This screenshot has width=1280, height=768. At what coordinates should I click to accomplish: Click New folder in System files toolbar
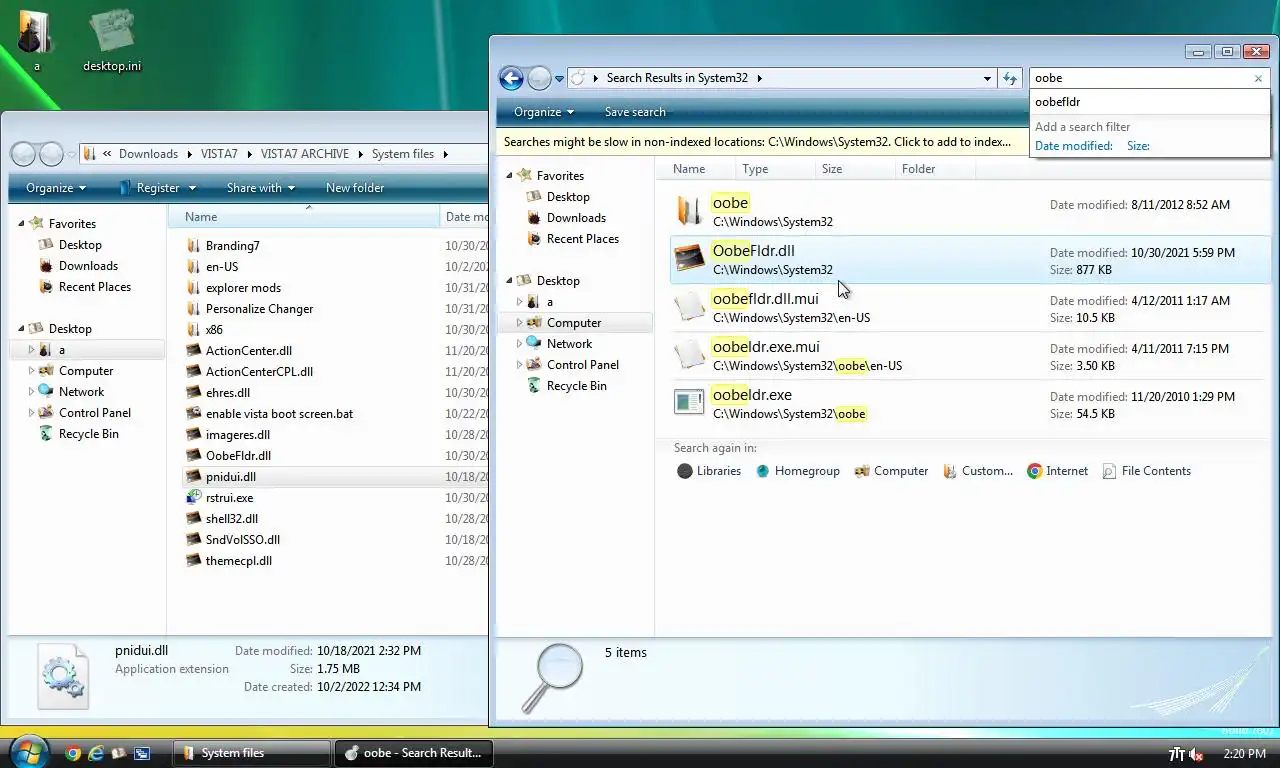355,188
